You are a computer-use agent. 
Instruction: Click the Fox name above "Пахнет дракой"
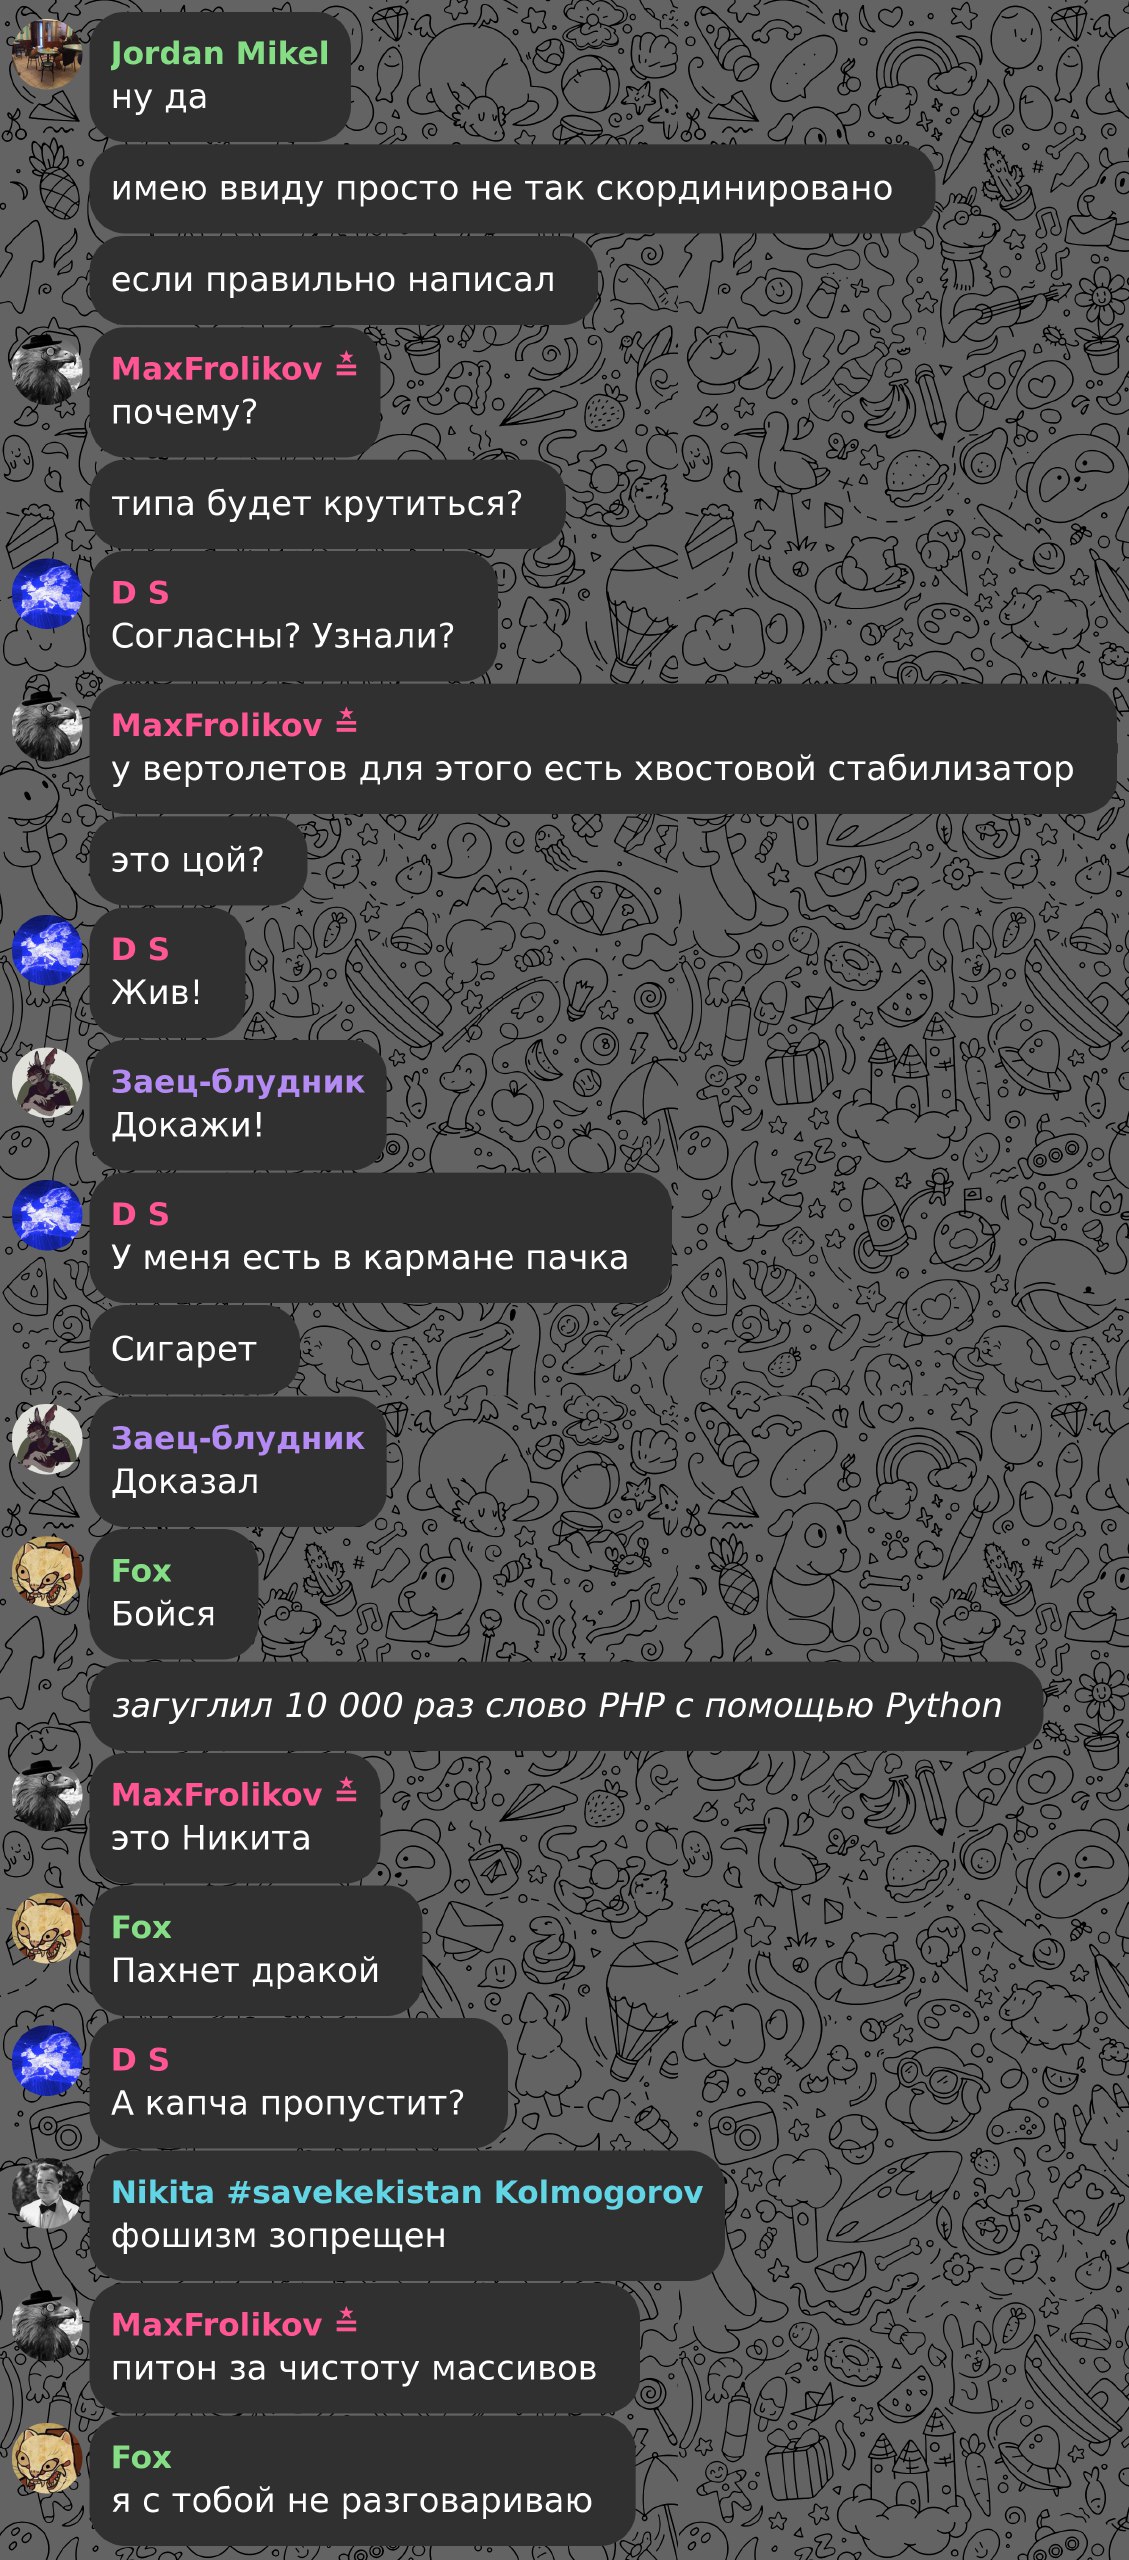tap(141, 1927)
